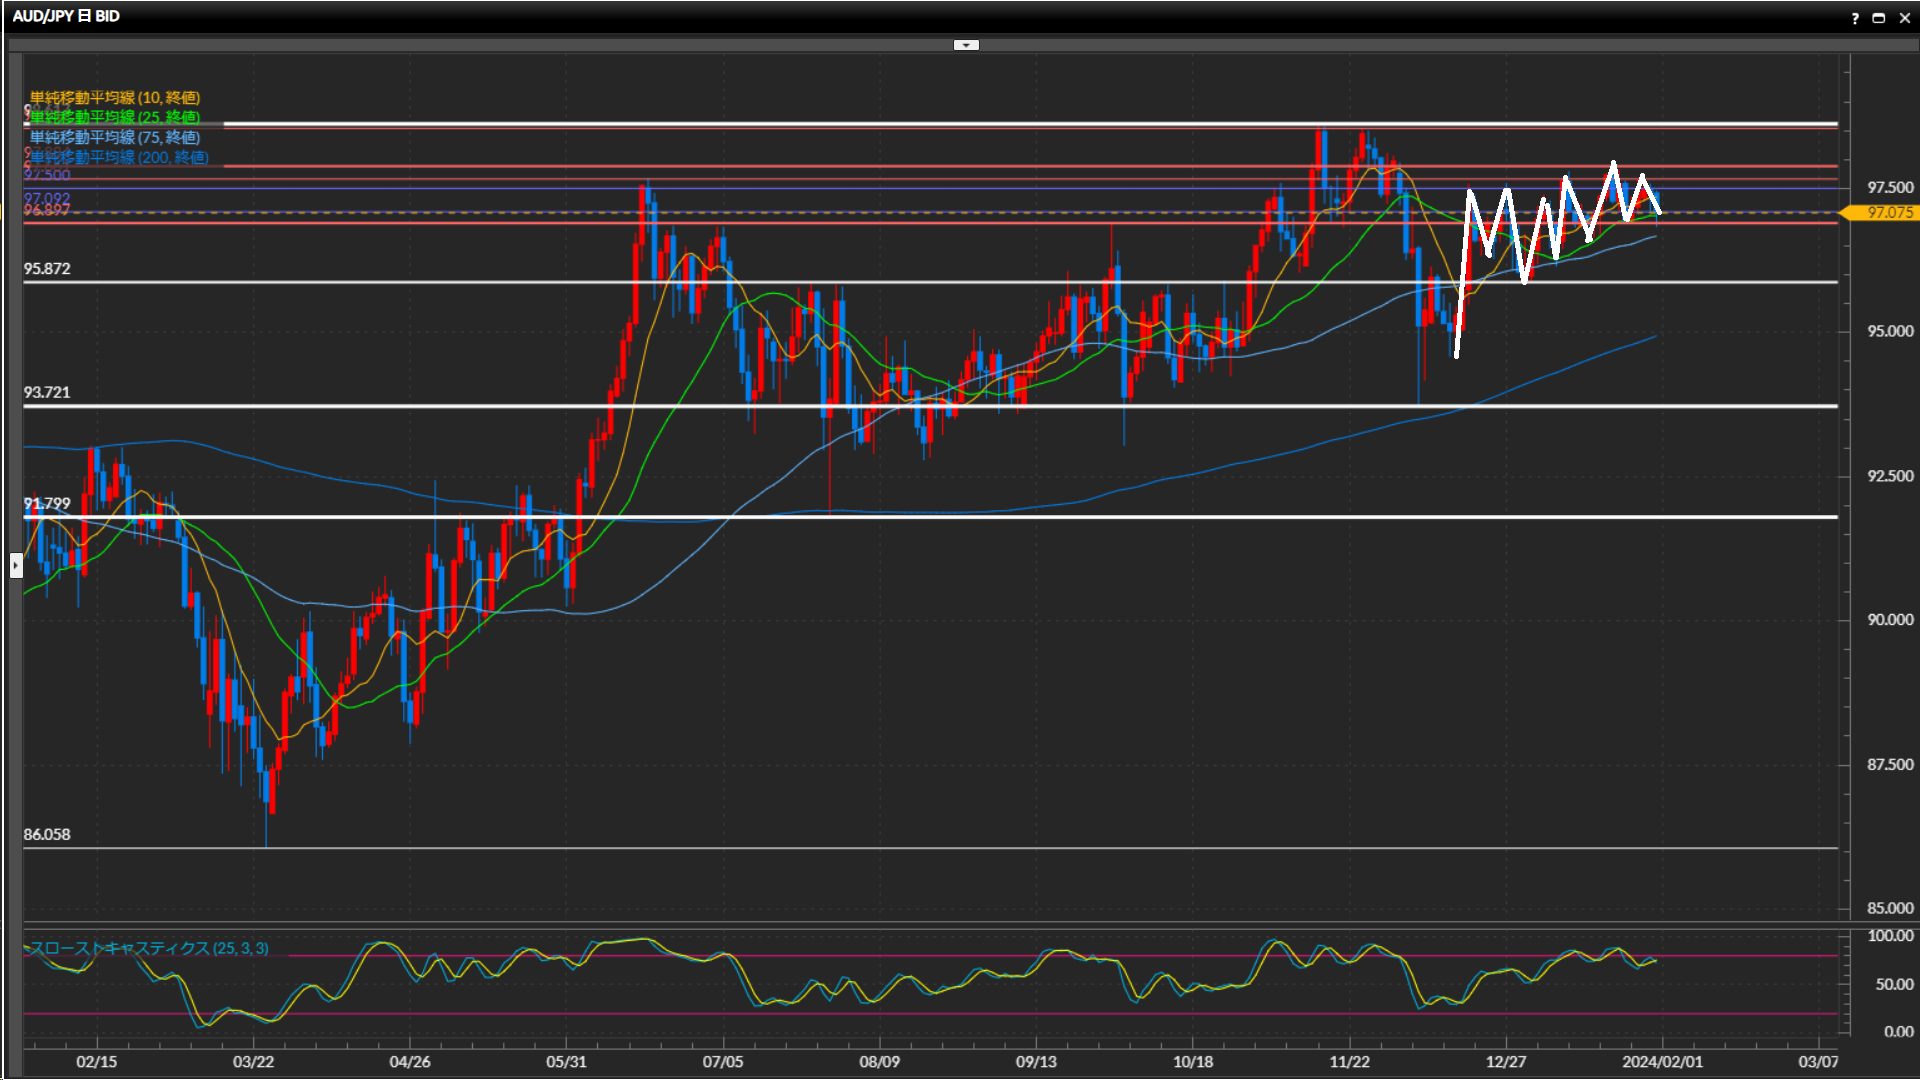Select the 10-period simple moving average label

(x=115, y=97)
